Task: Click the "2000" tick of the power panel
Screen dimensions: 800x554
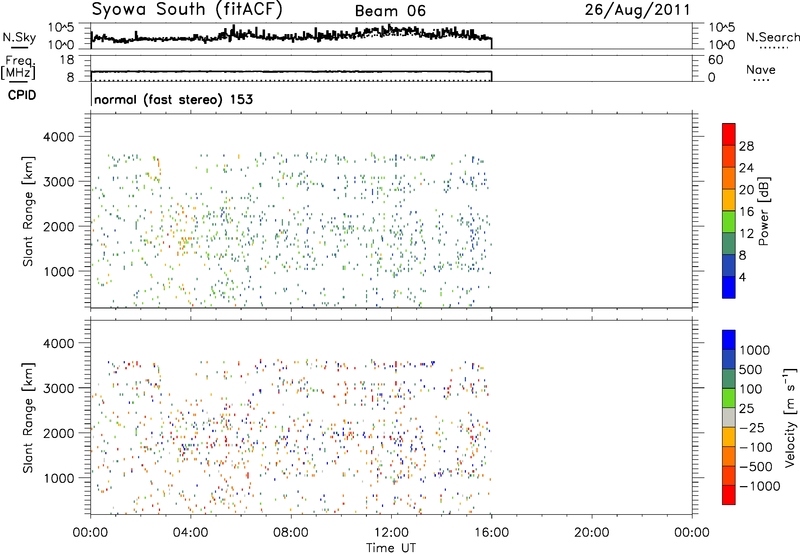Action: (59, 226)
